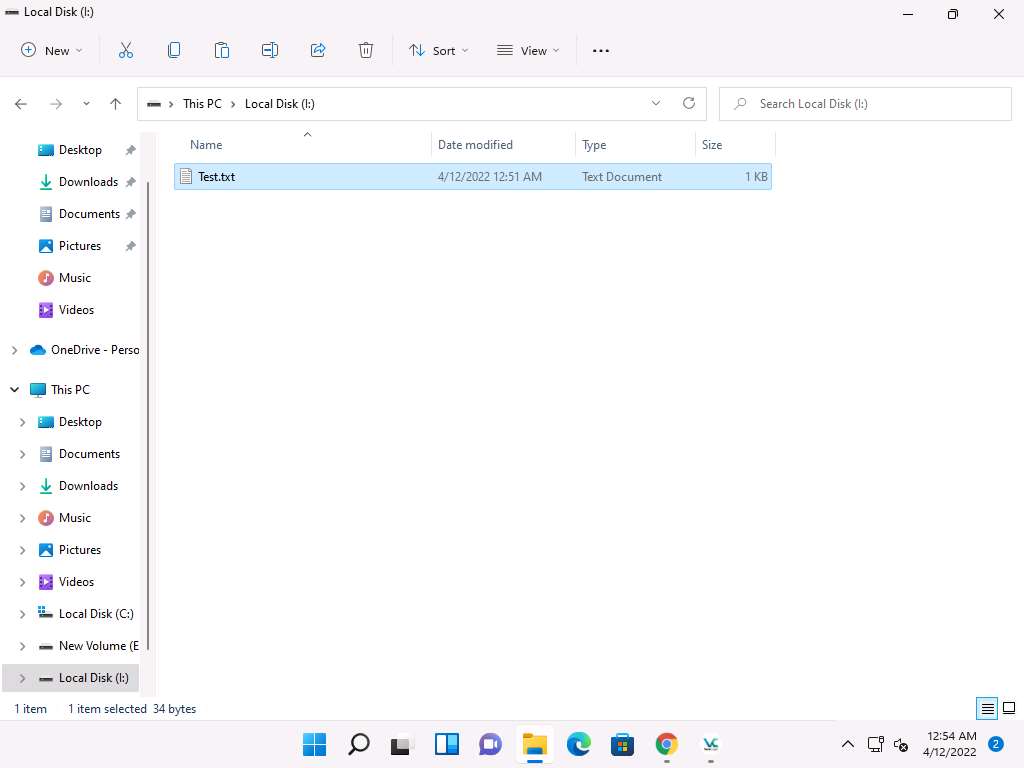Click the Cut scissors icon
Viewport: 1024px width, 768px height.
click(x=126, y=50)
